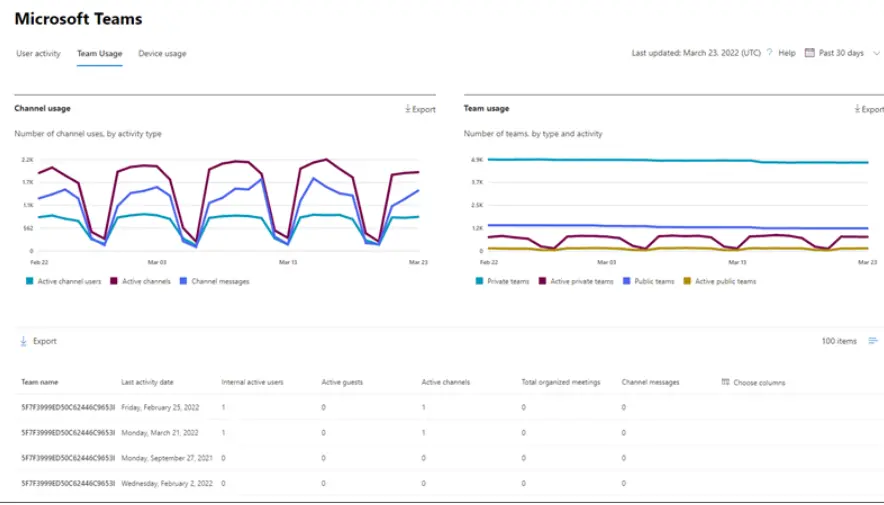884x505 pixels.
Task: Click the Choose columns icon
Action: [726, 382]
